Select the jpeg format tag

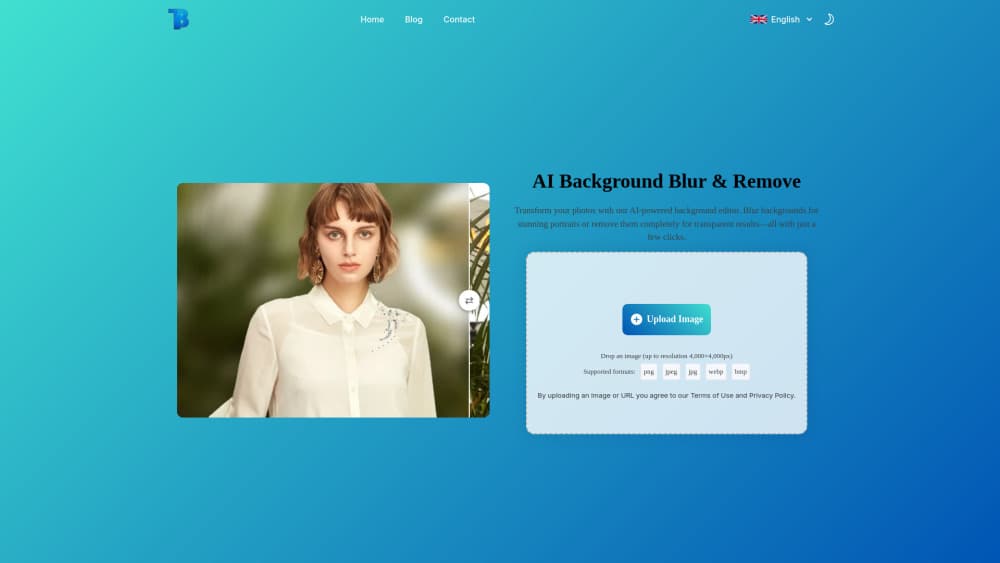(671, 372)
